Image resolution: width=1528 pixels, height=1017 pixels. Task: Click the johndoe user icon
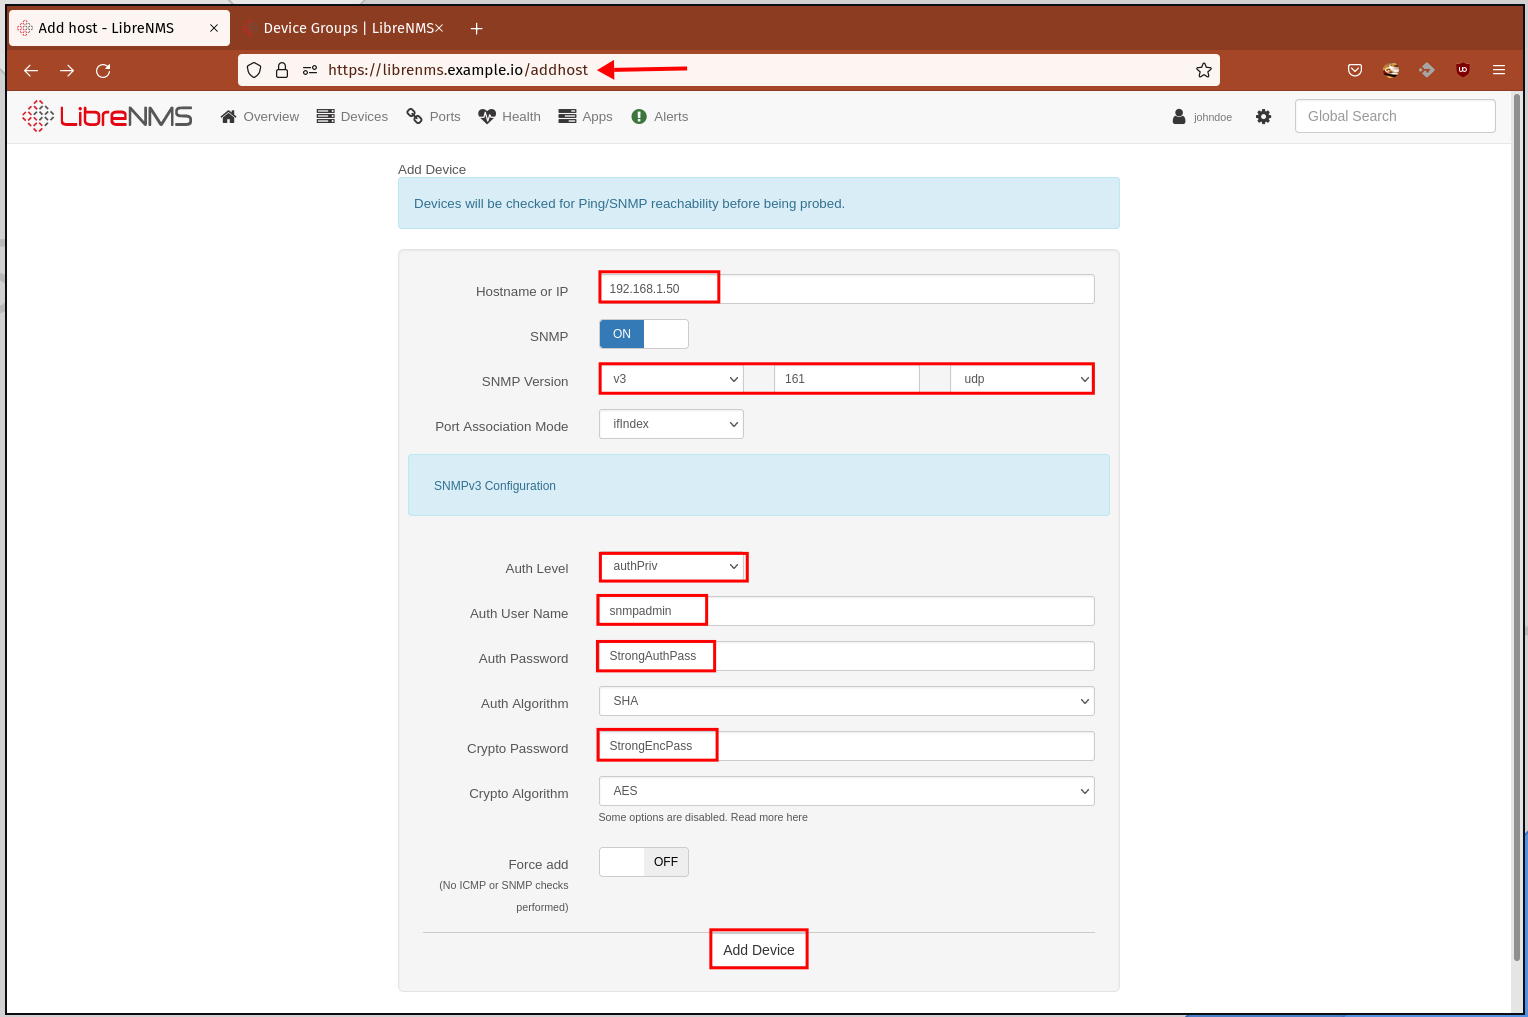(1179, 117)
